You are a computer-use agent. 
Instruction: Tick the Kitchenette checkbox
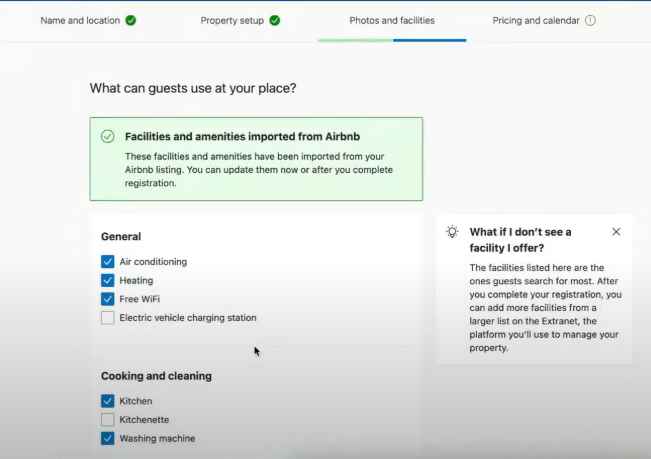coord(108,420)
